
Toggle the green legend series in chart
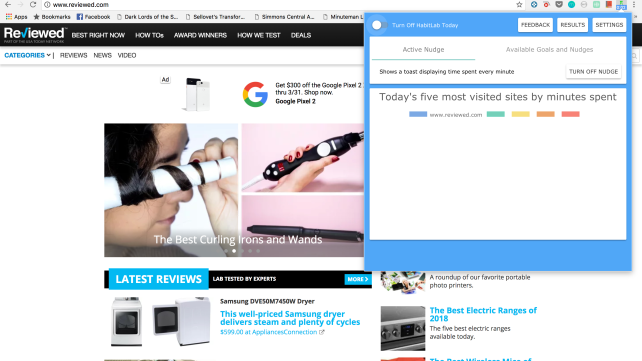pyautogui.click(x=495, y=114)
